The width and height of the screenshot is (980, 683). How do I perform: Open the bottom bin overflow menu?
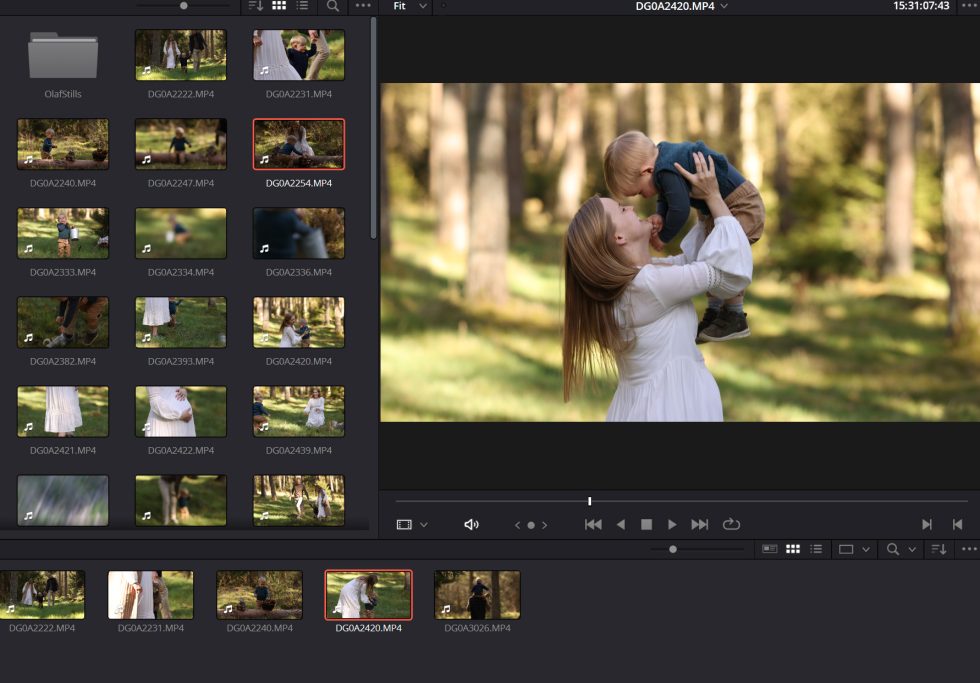(x=968, y=549)
